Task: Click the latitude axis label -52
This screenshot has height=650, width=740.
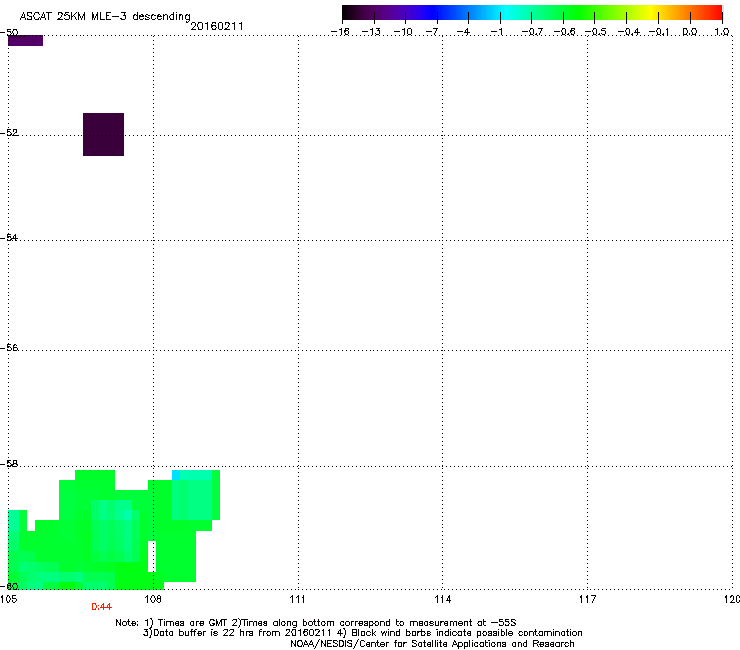Action: [x=9, y=133]
